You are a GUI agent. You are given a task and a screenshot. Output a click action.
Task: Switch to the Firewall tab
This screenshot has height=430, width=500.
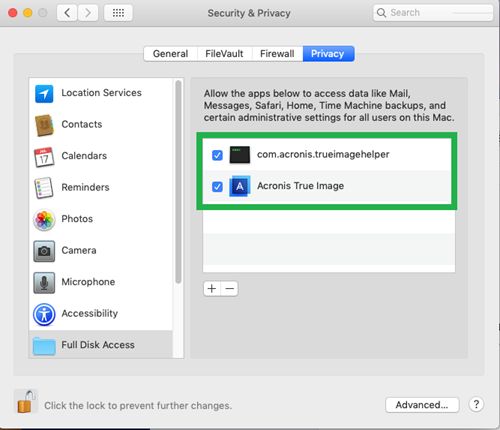pyautogui.click(x=277, y=54)
